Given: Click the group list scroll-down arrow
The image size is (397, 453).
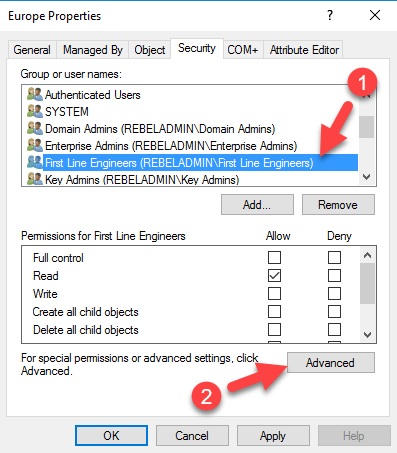Looking at the screenshot, I should [367, 177].
